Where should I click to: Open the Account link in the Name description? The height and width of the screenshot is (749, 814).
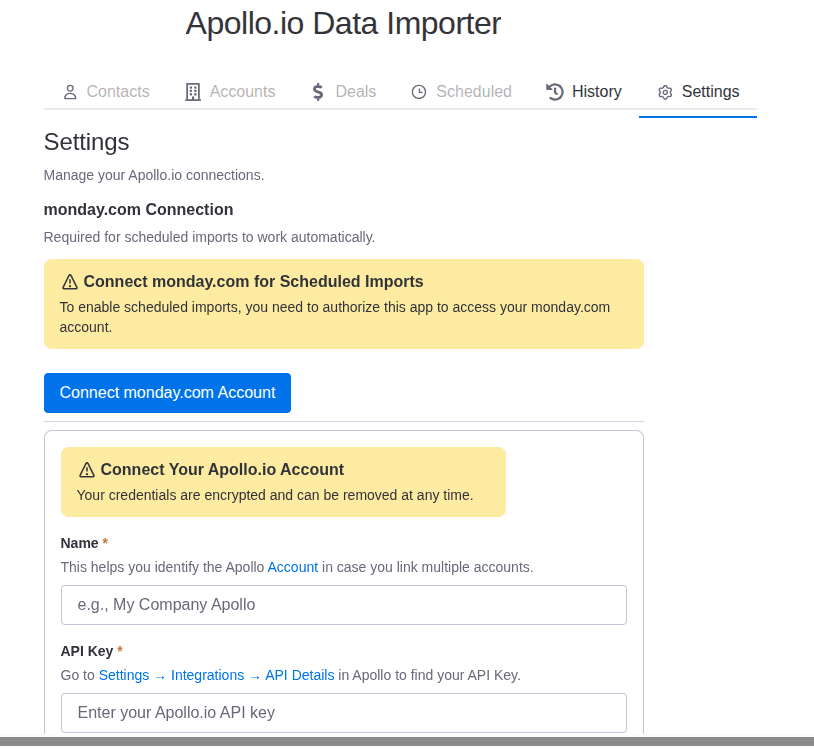[292, 567]
